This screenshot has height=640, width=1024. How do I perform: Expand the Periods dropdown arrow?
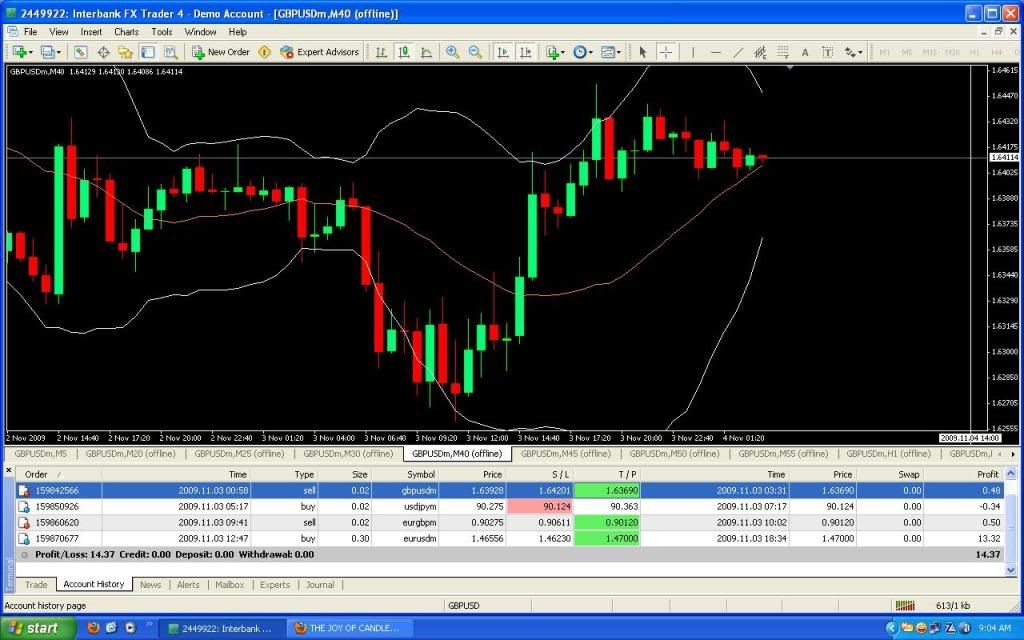click(x=591, y=52)
